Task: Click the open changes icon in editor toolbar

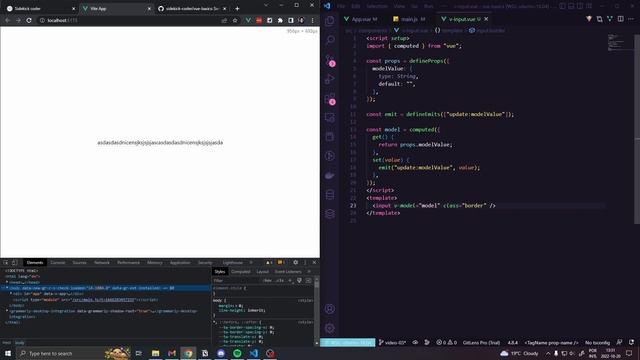Action: (x=599, y=19)
